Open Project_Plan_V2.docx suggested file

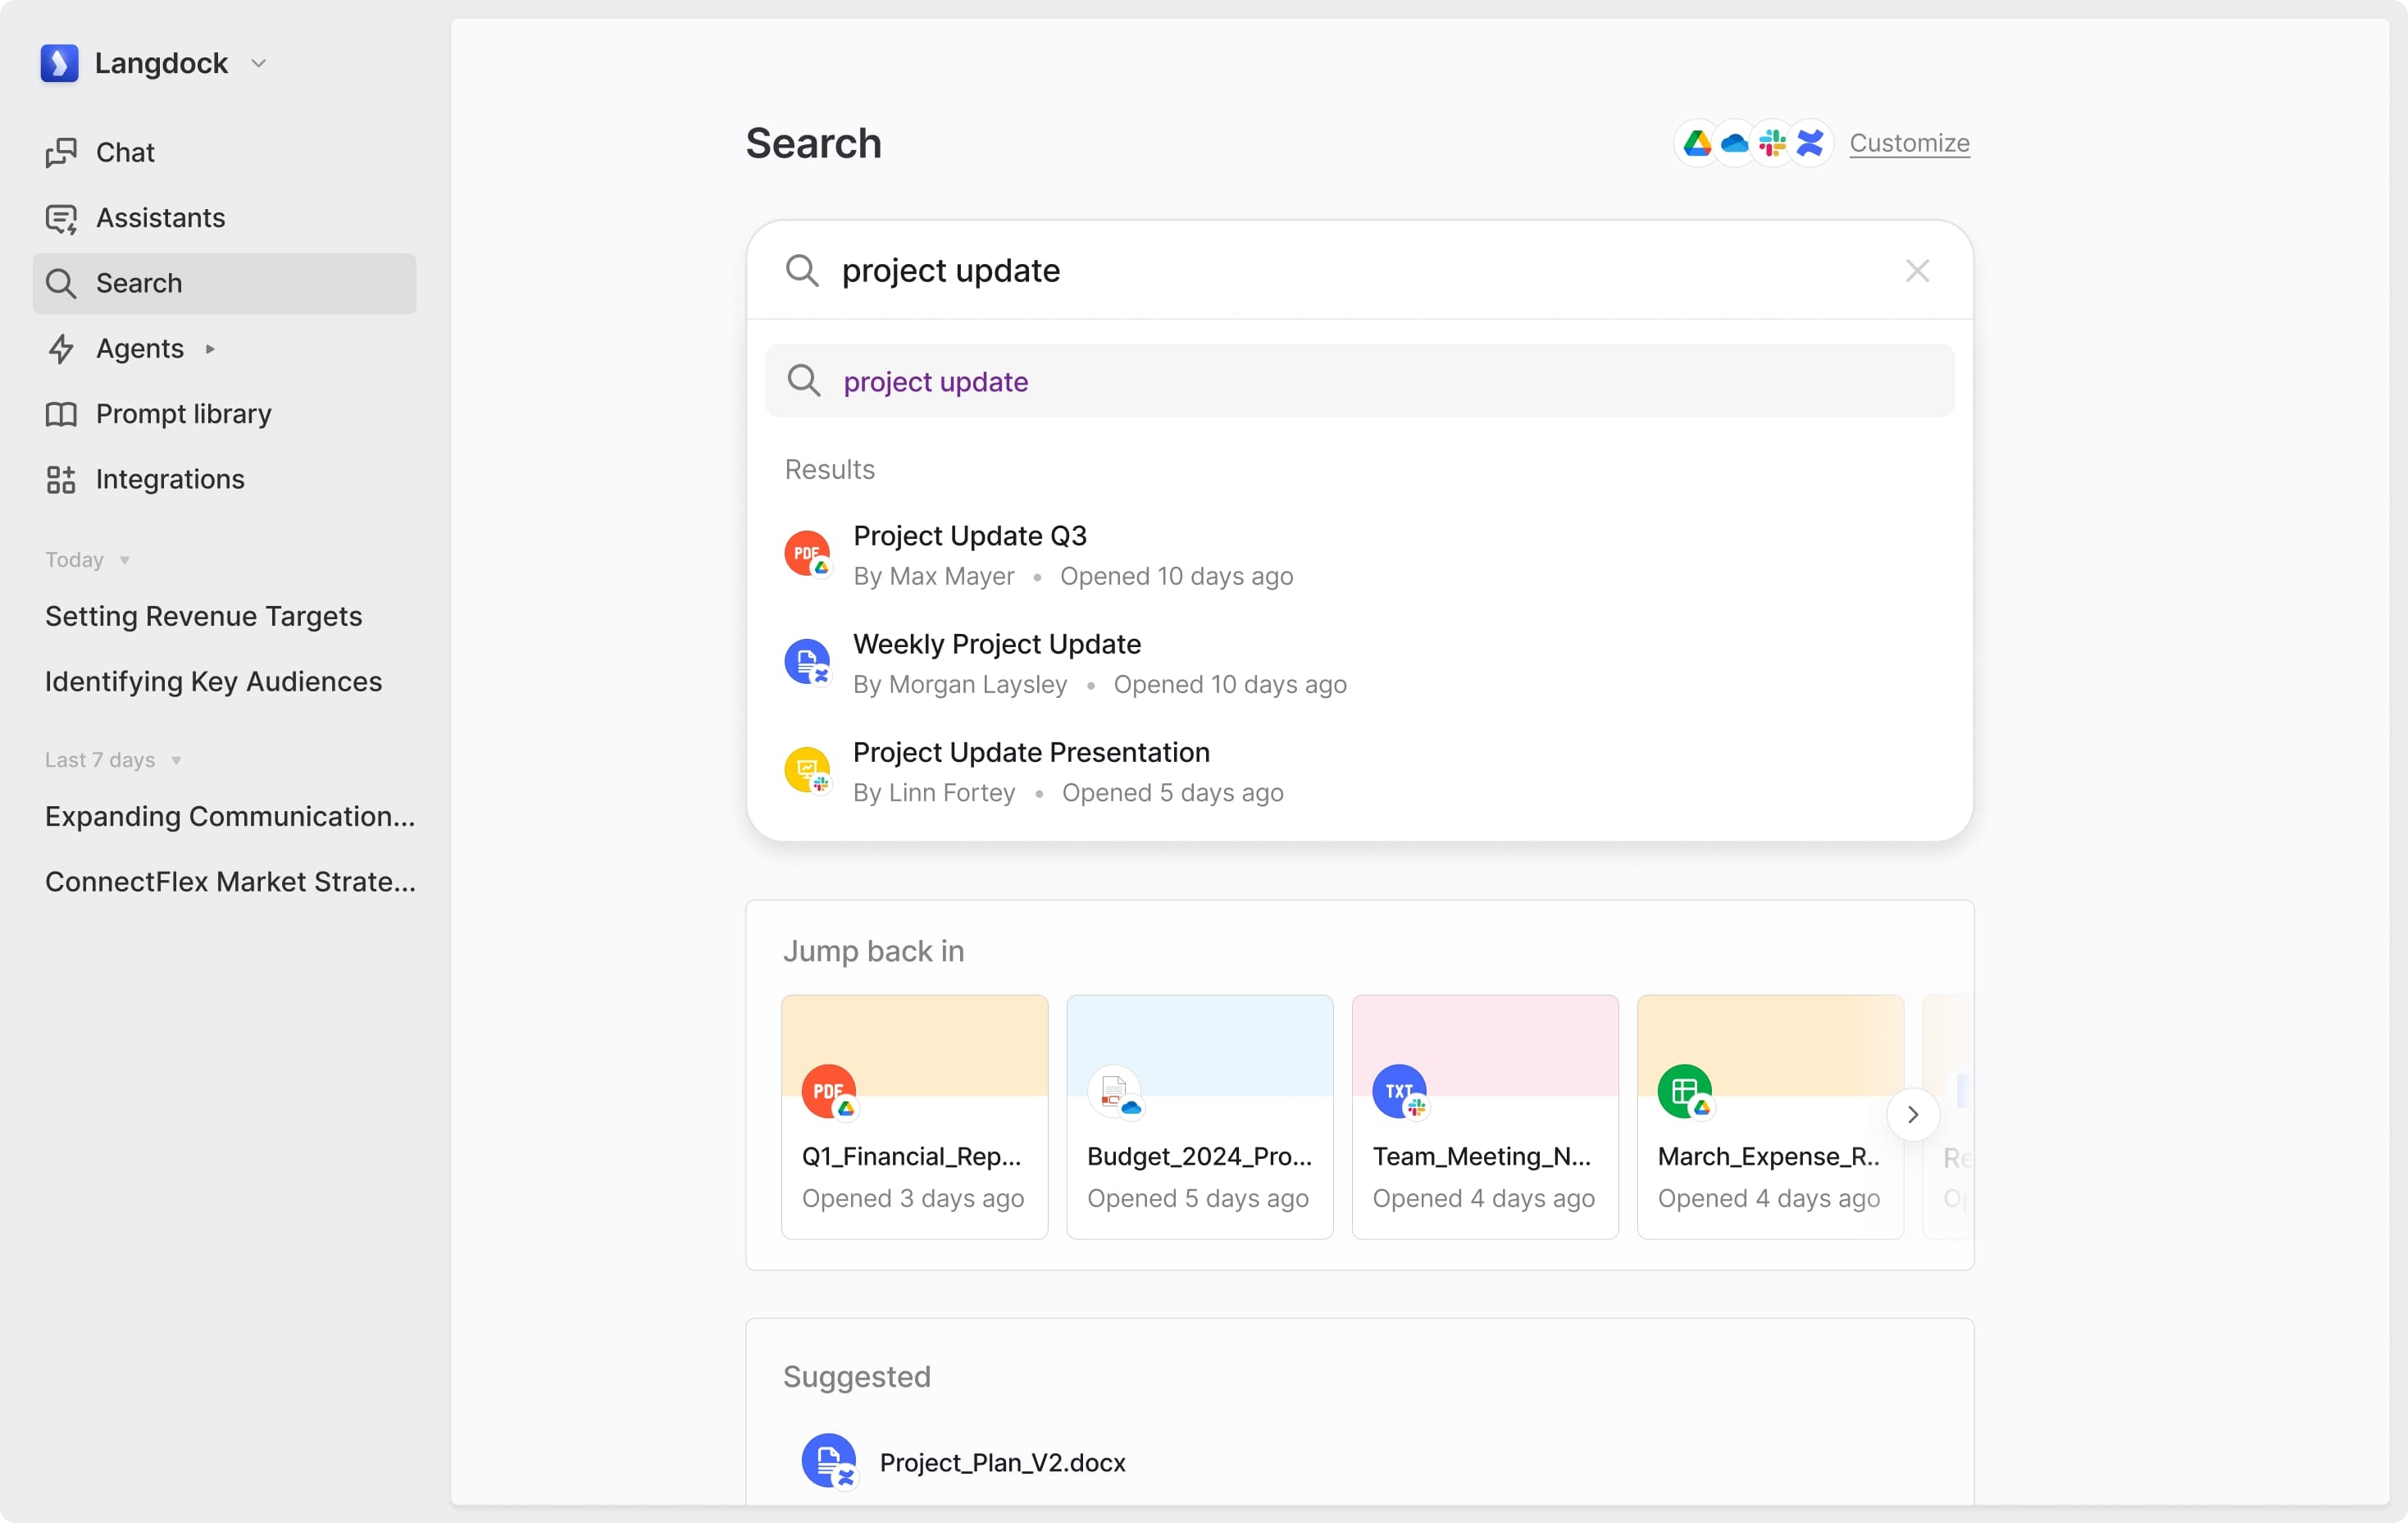pos(1001,1460)
